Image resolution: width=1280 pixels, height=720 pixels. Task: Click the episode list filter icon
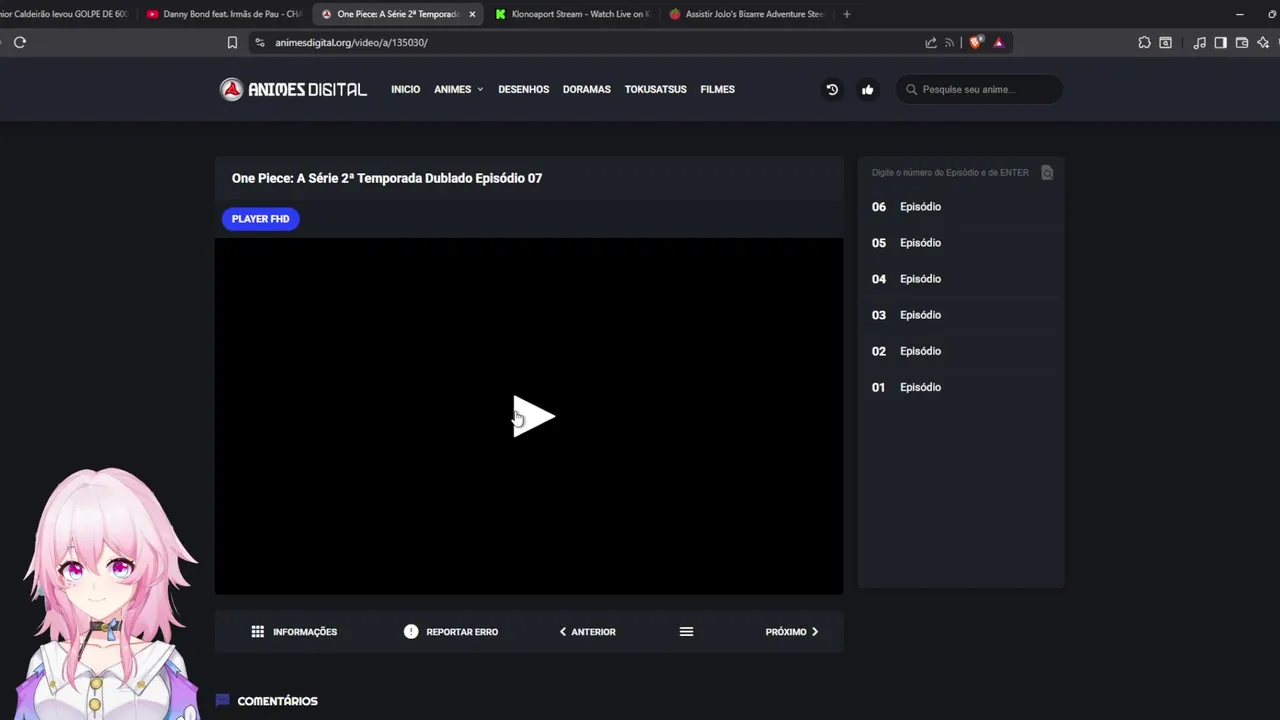pos(1047,172)
